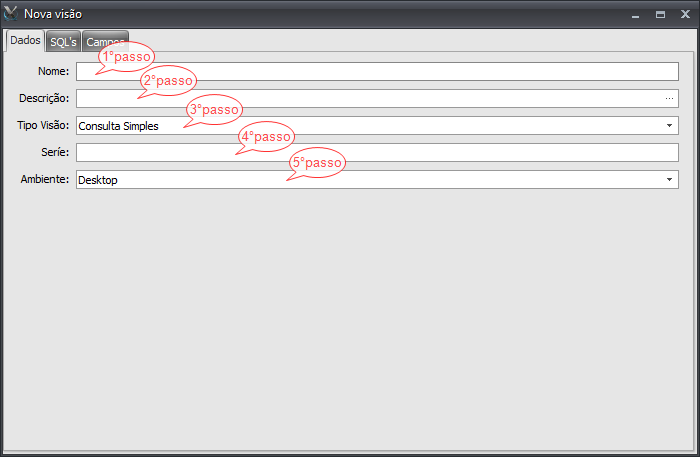Click the application logo in title bar
This screenshot has height=457, width=700.
coord(11,14)
